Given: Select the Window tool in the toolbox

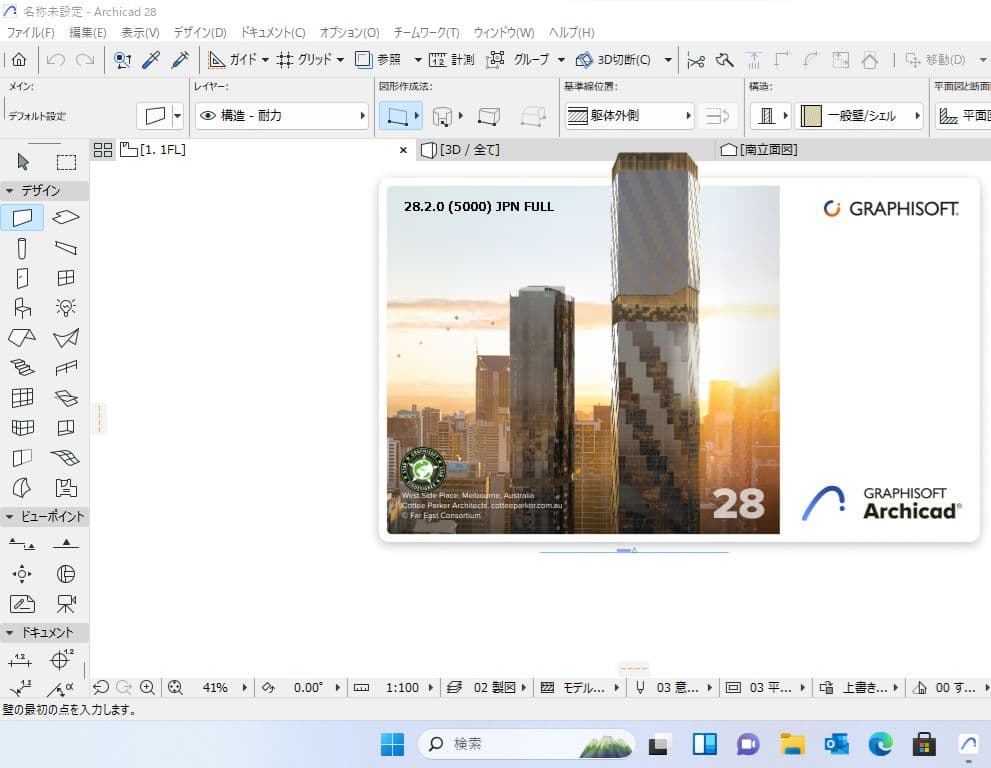Looking at the screenshot, I should pos(66,278).
